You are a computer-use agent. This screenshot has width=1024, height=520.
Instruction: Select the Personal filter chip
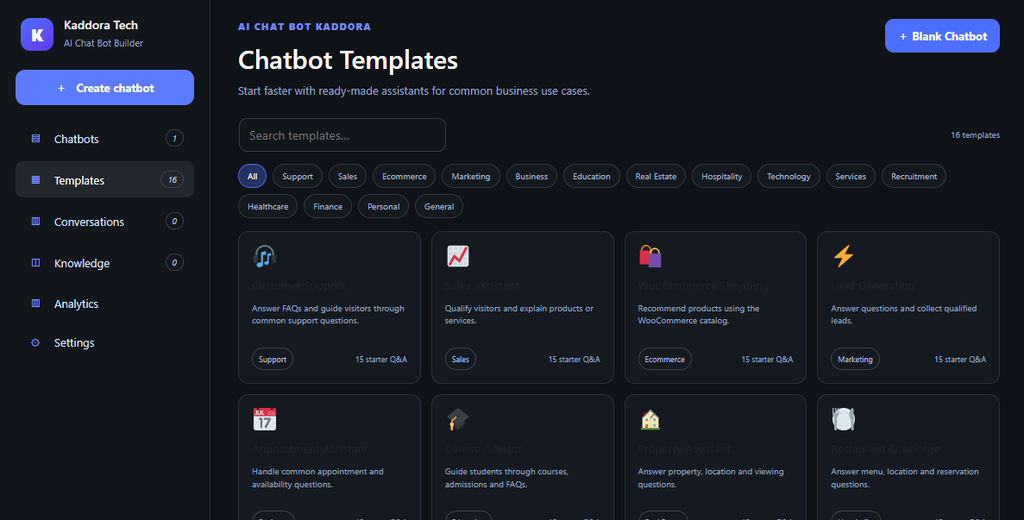tap(383, 206)
